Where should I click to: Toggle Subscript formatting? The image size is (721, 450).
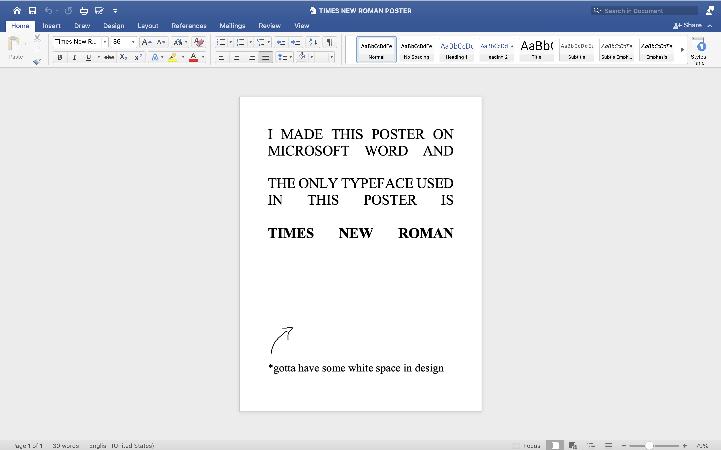click(x=123, y=57)
